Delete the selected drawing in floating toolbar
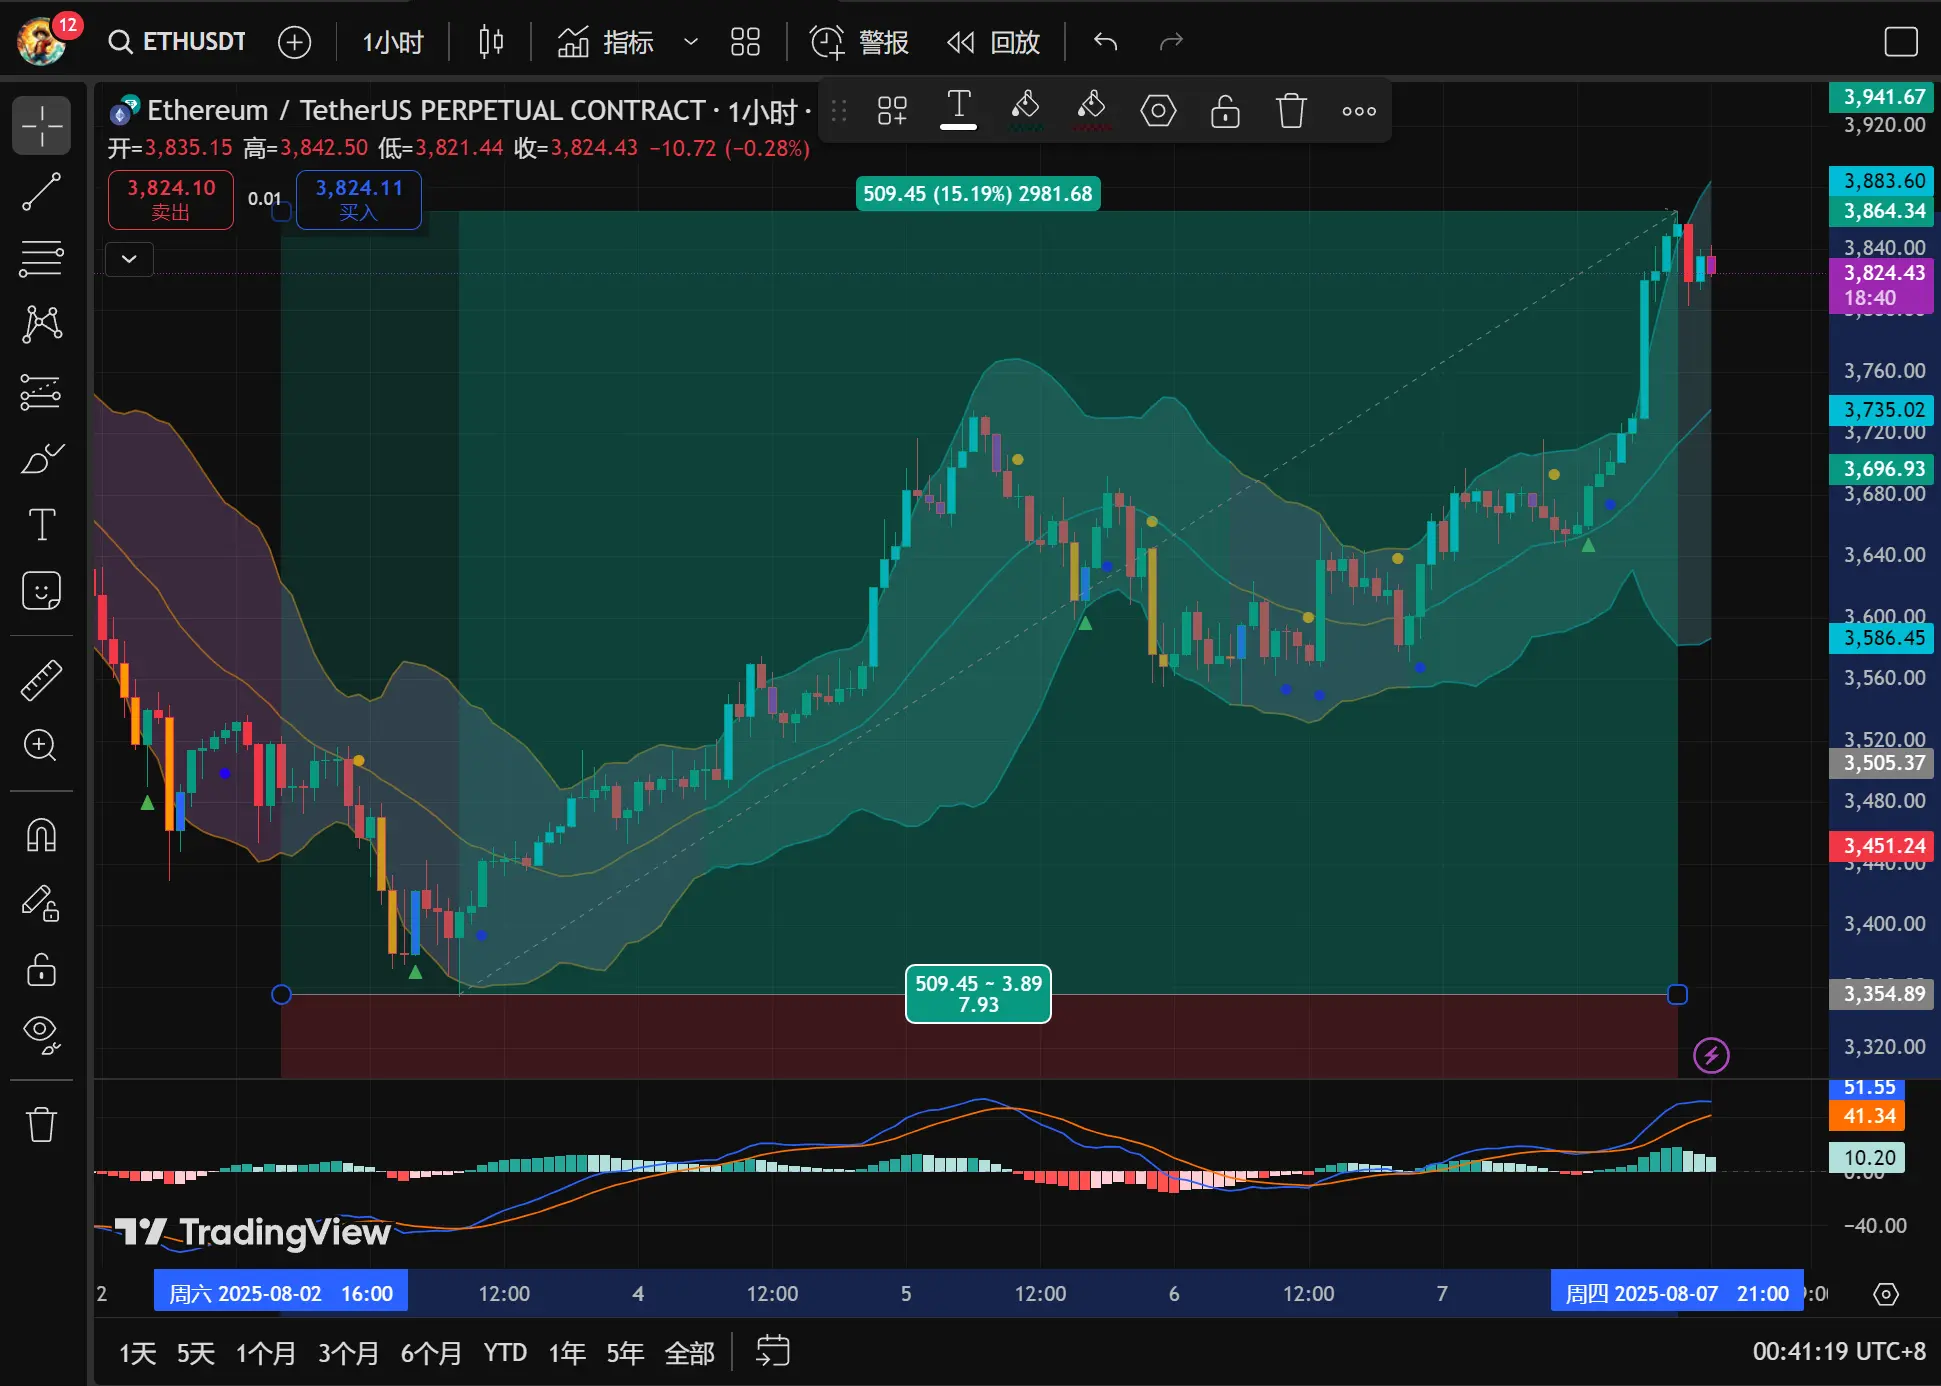 pyautogui.click(x=1291, y=111)
